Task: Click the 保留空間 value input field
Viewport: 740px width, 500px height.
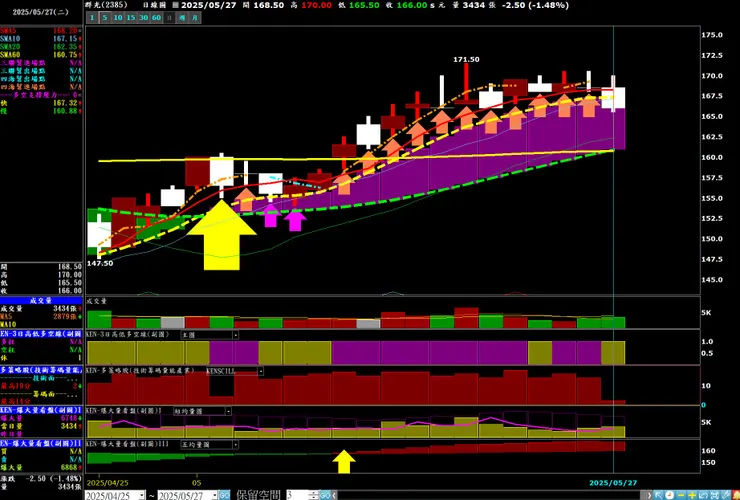Action: (296, 495)
